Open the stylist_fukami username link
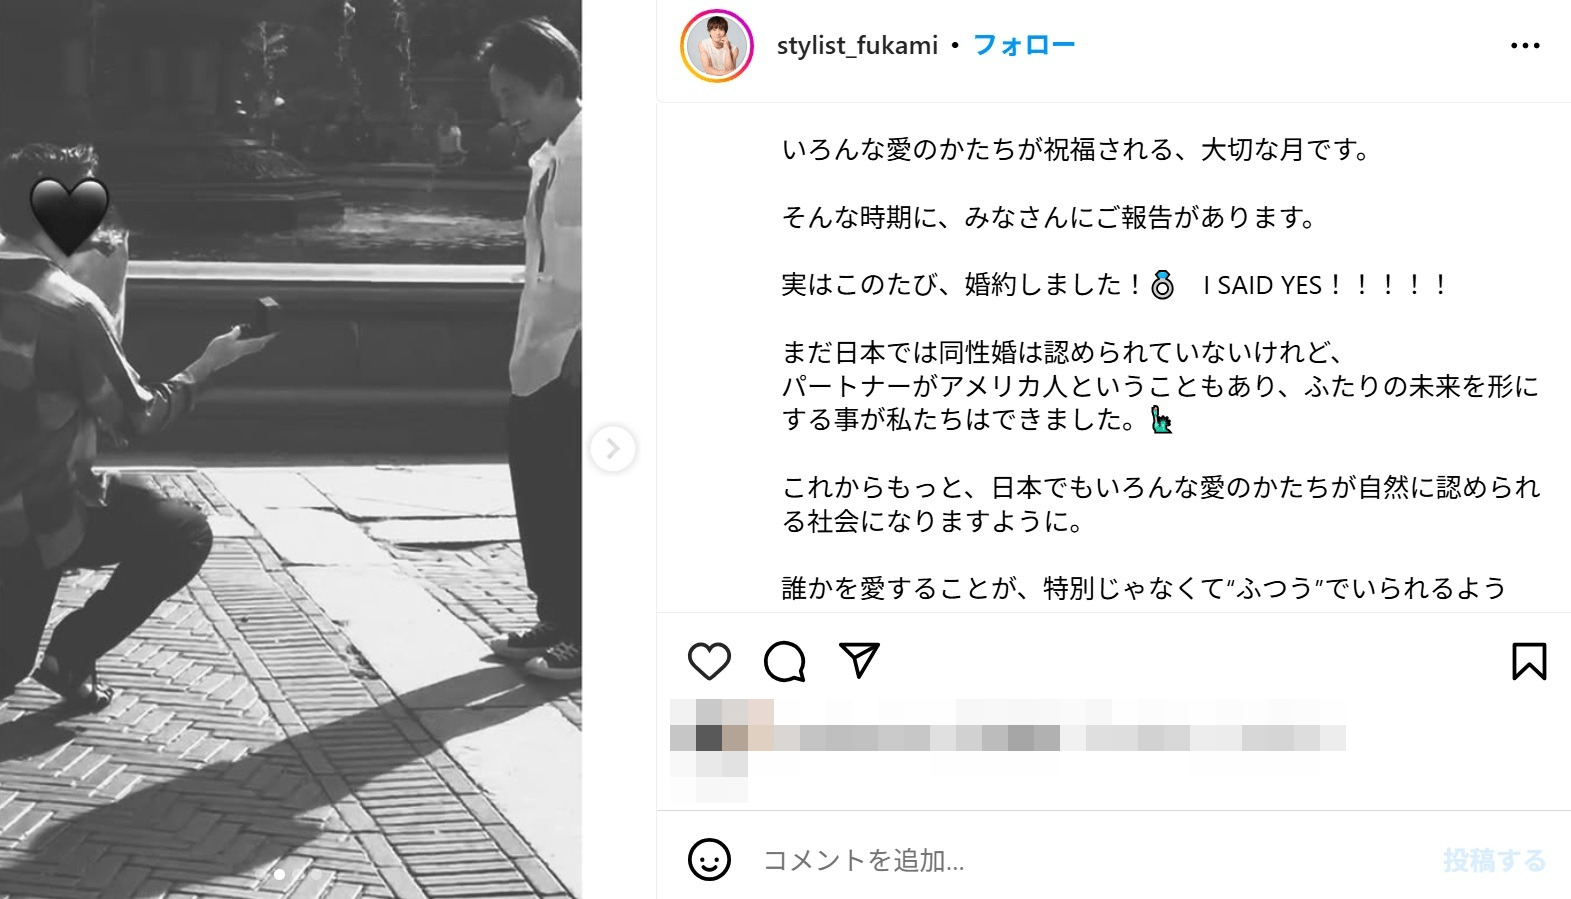Screen dimensions: 1571x899 coord(857,45)
